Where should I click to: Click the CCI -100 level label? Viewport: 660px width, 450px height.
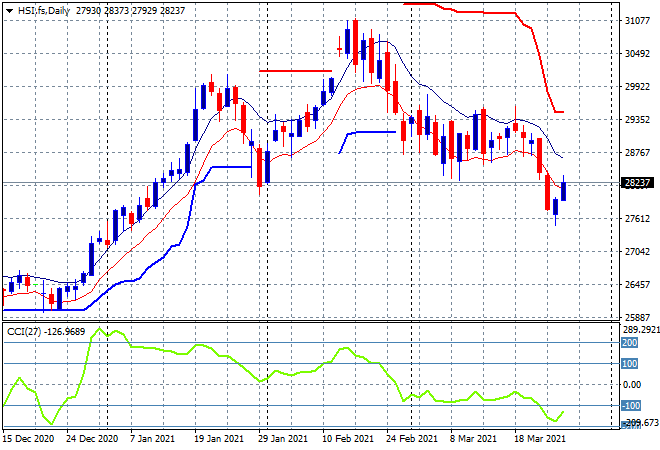[631, 406]
